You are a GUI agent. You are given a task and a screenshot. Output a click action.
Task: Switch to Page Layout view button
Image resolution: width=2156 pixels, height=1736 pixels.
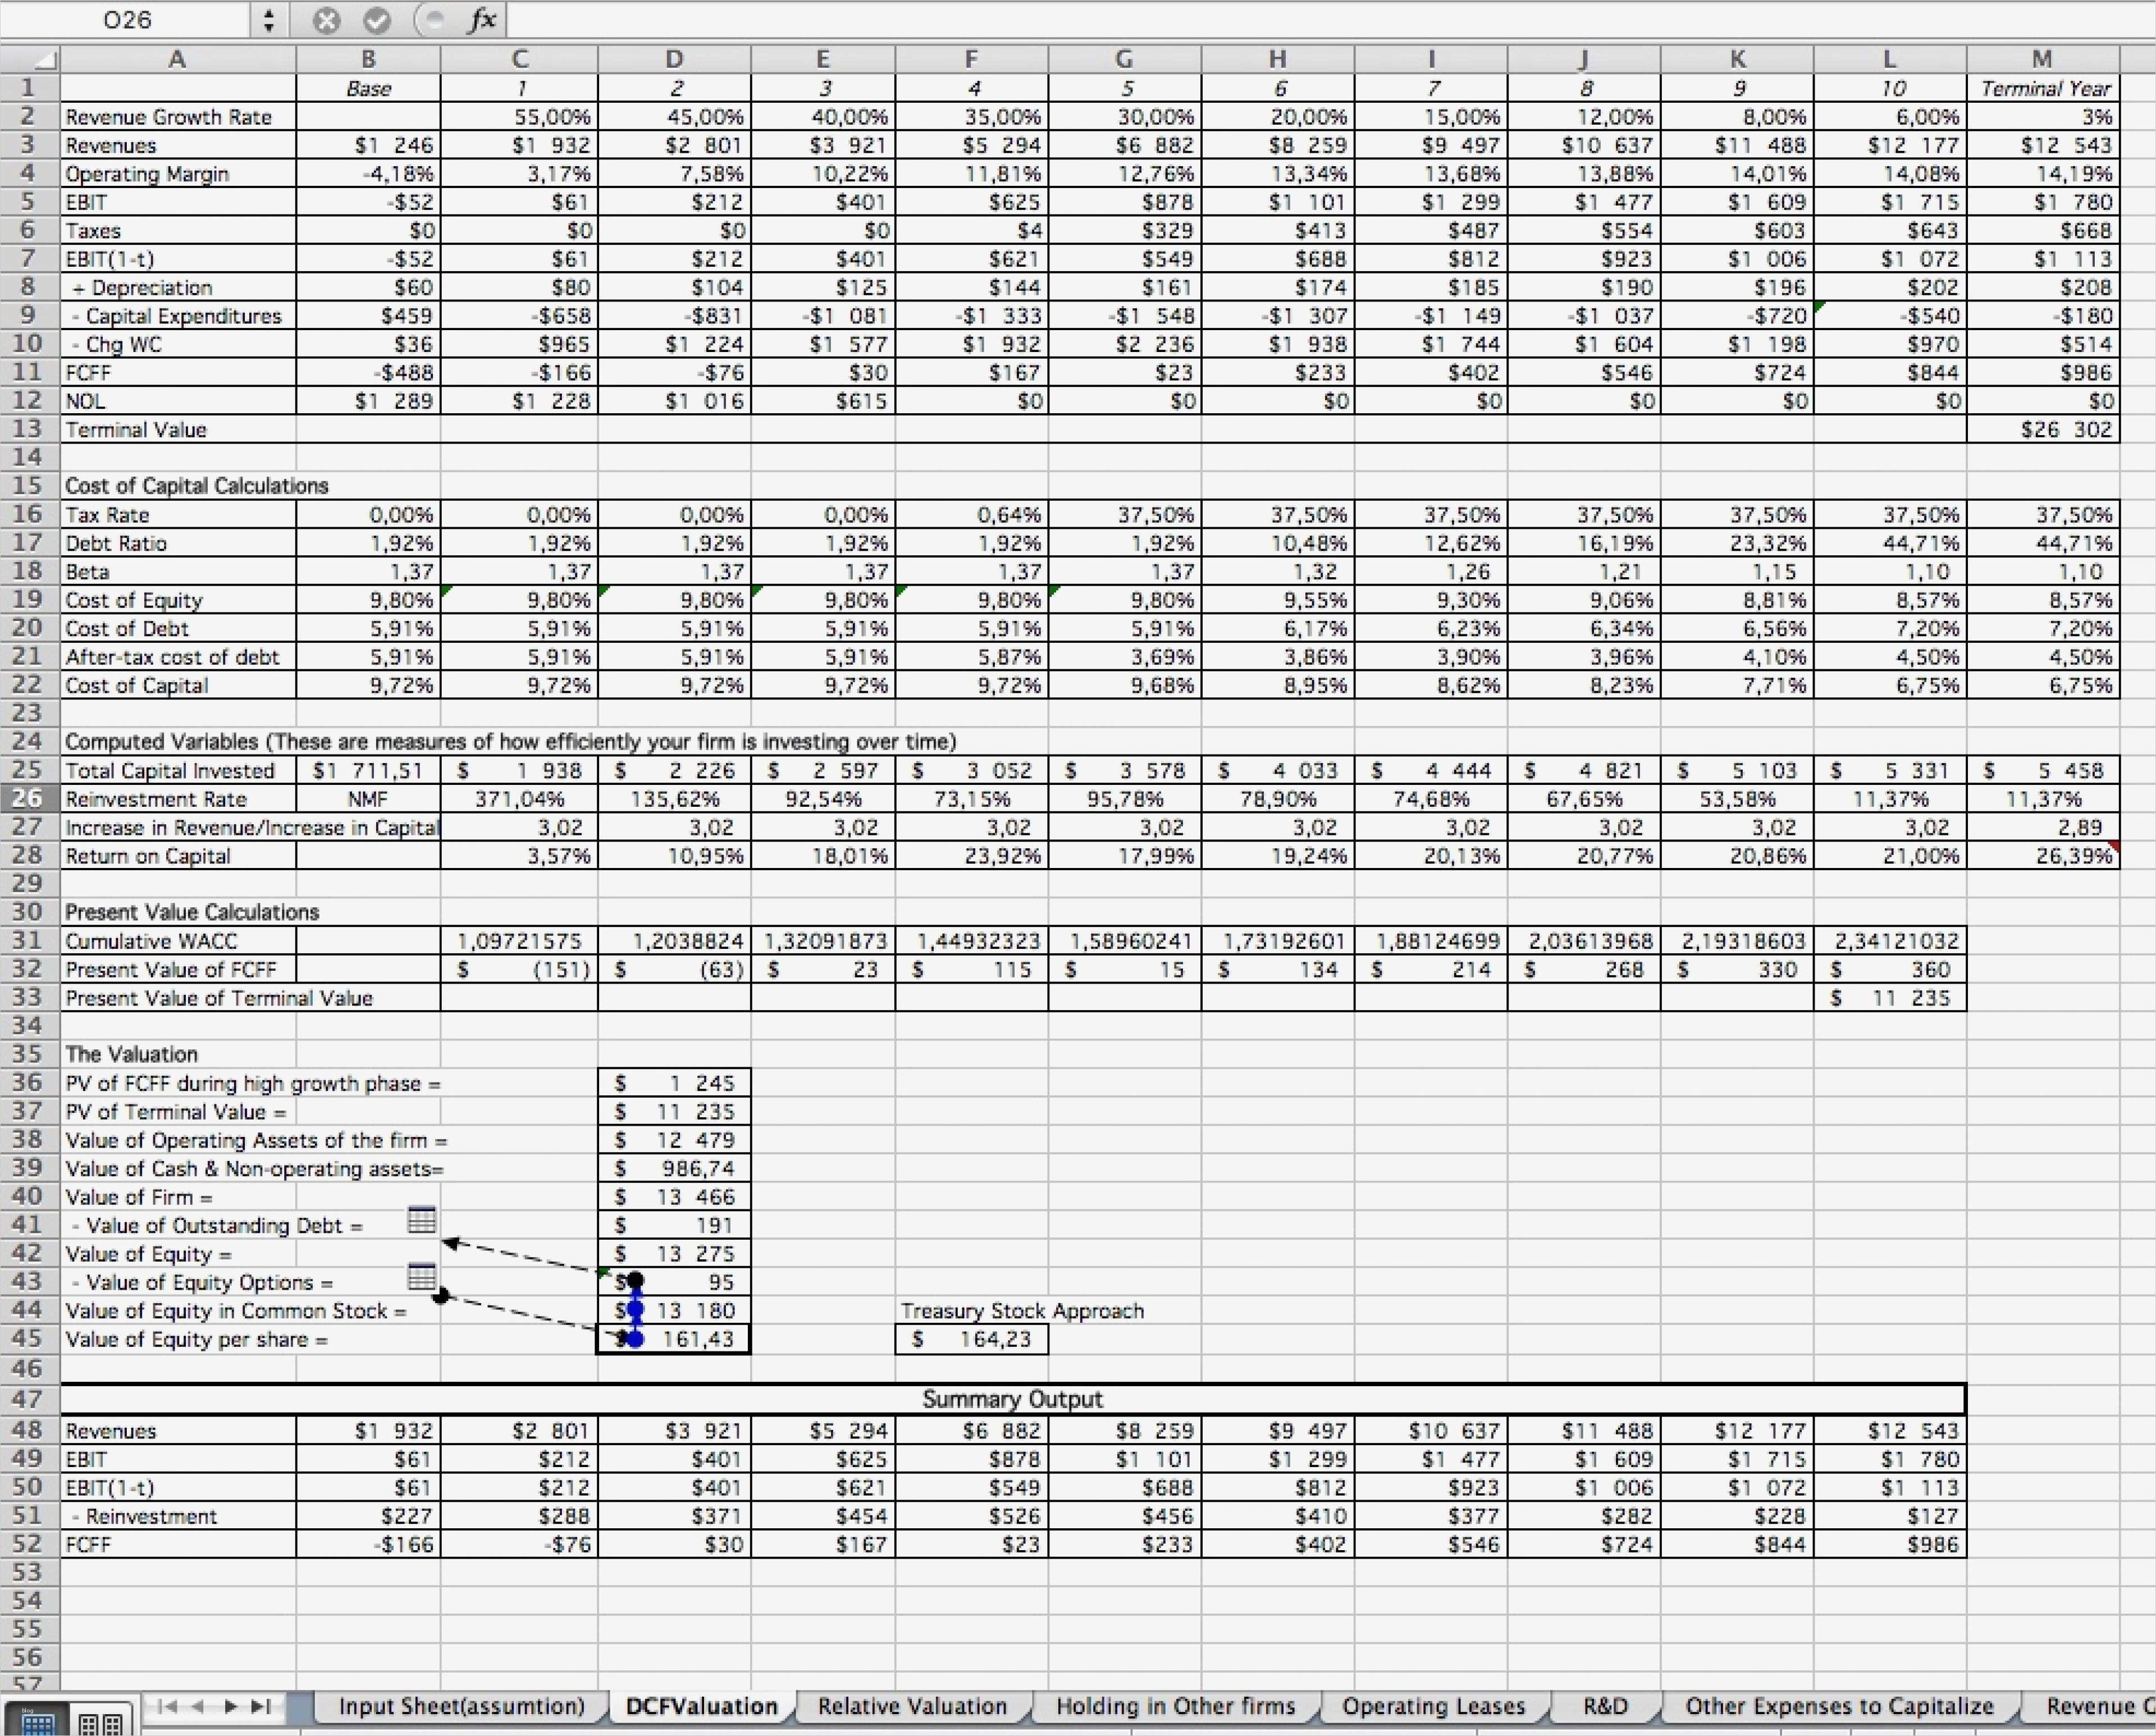pyautogui.click(x=101, y=1723)
